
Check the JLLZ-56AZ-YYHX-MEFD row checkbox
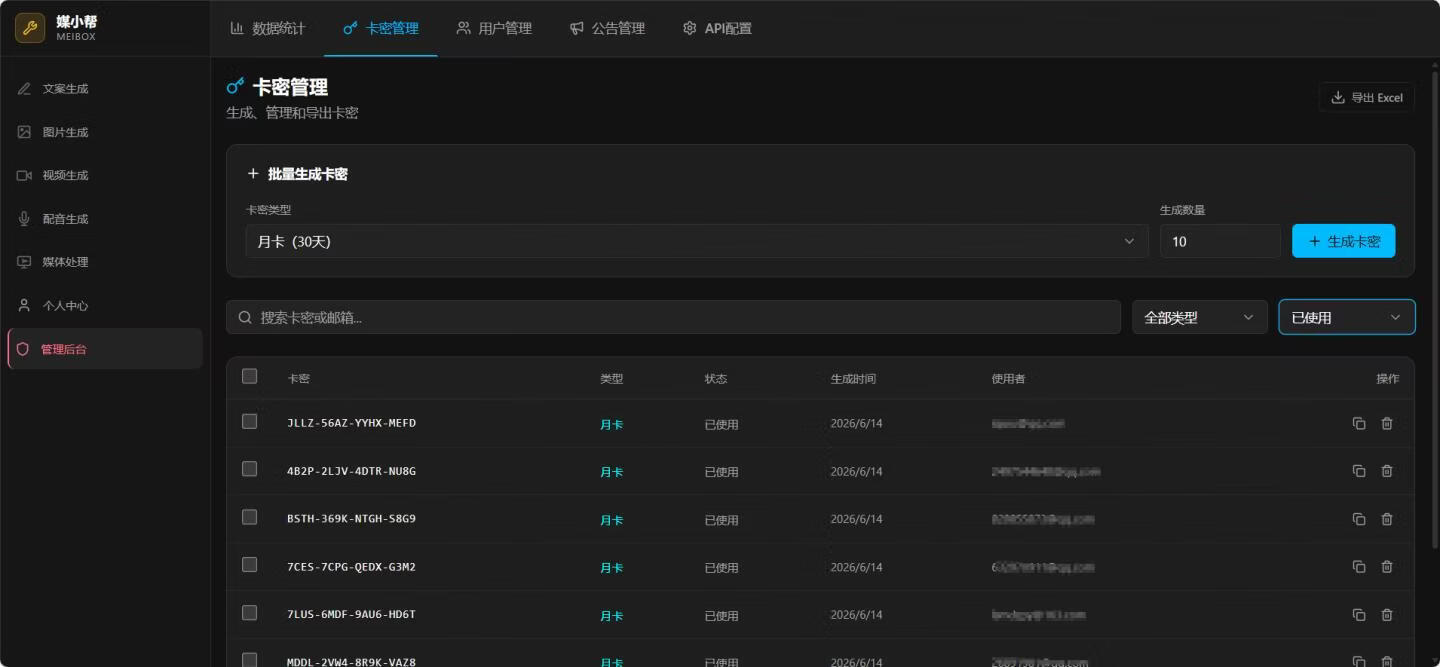250,421
